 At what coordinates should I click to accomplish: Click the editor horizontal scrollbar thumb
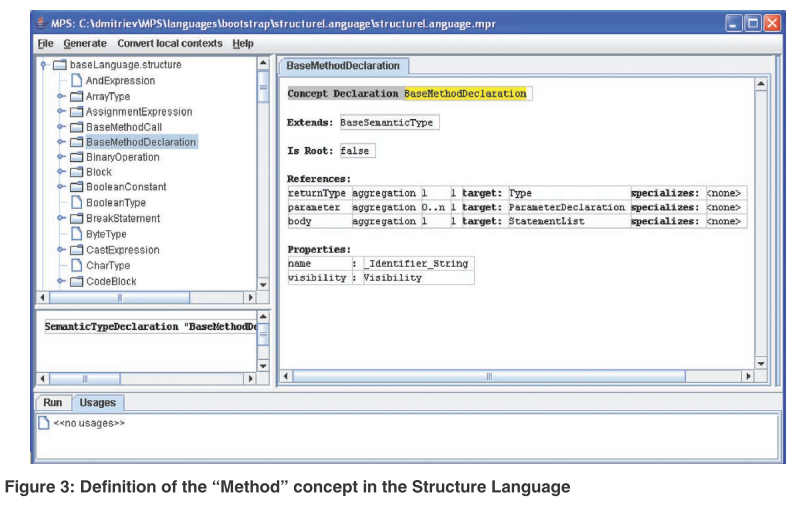pyautogui.click(x=489, y=376)
